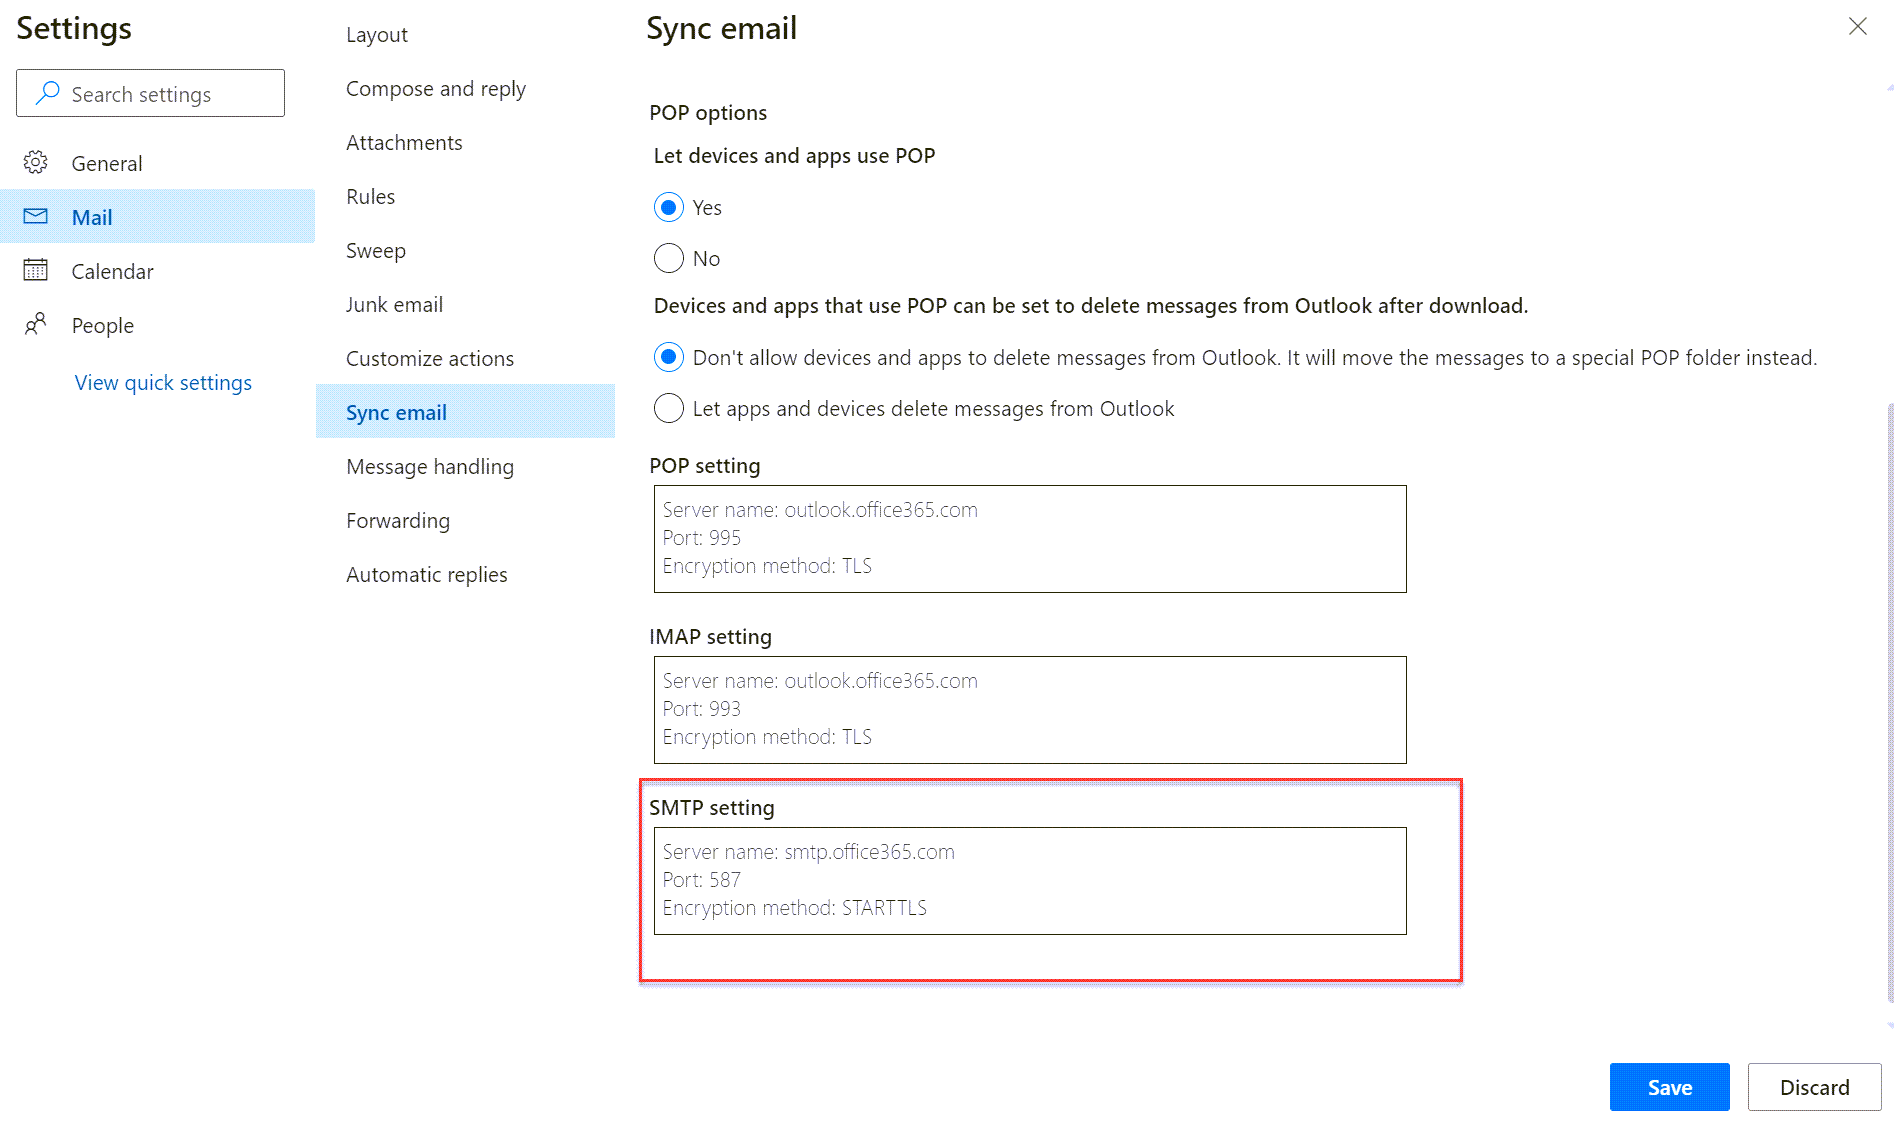Select Let apps and devices delete messages

668,408
